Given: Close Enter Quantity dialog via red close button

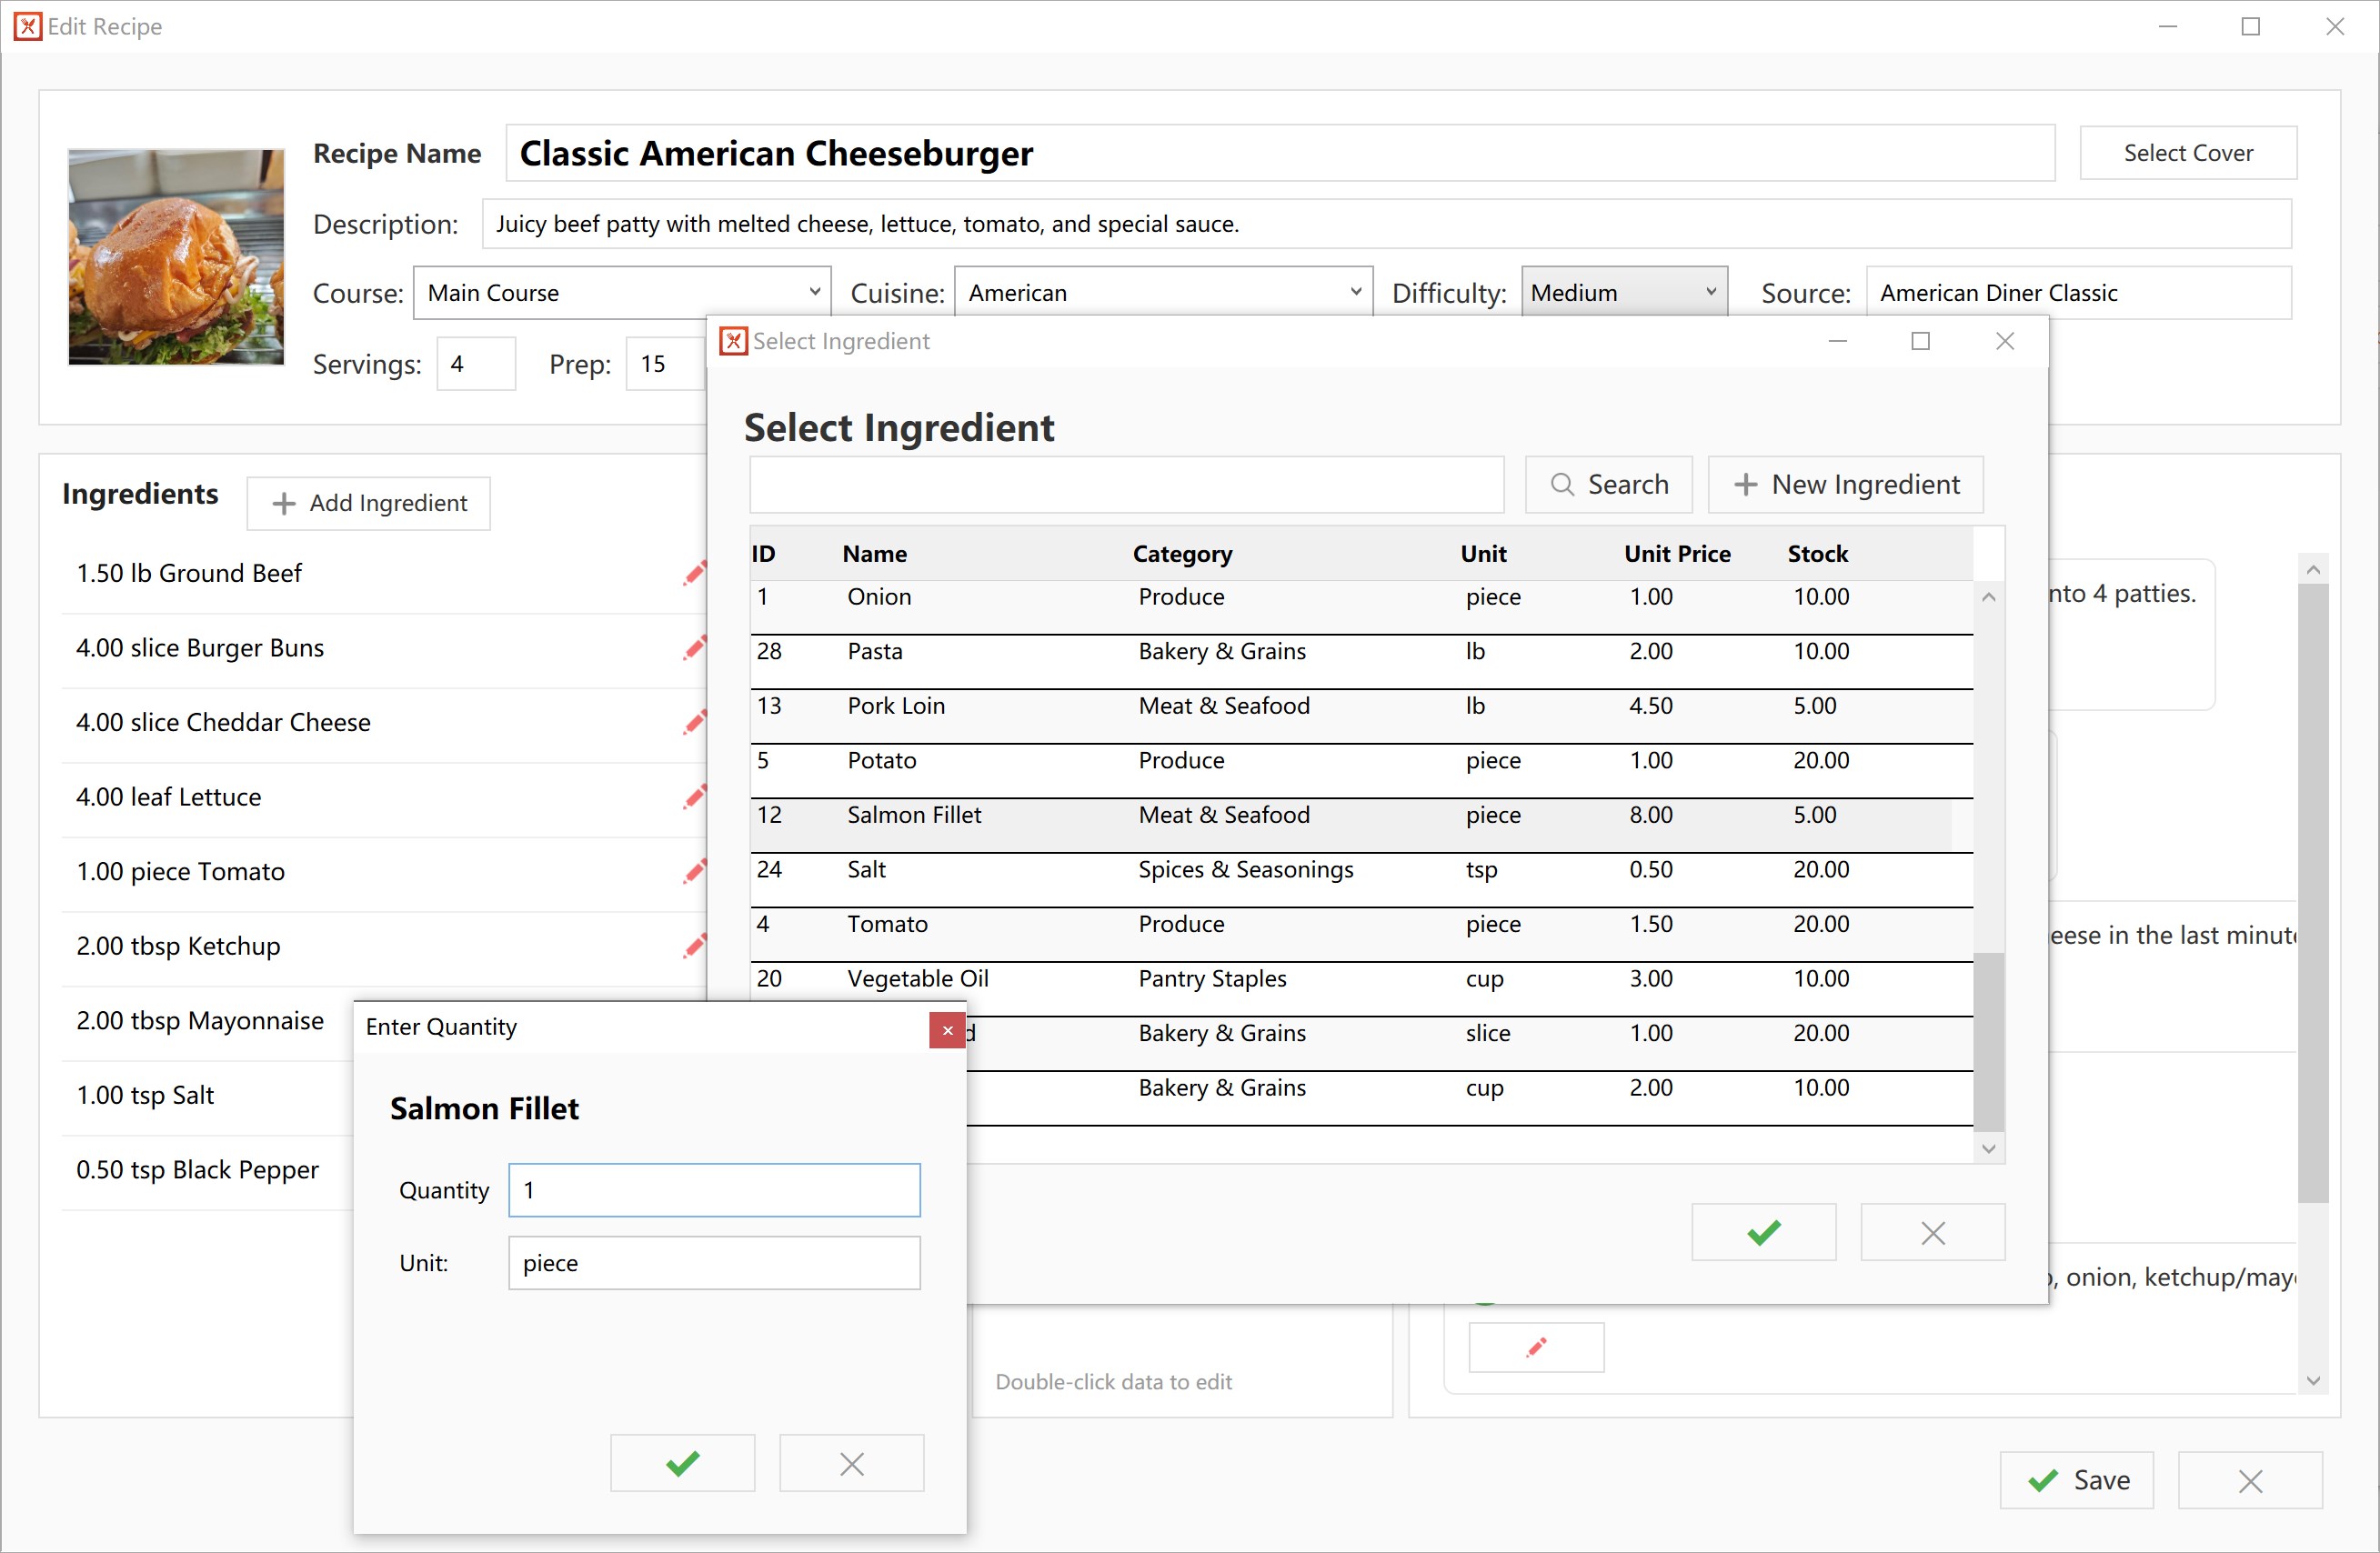Looking at the screenshot, I should pyautogui.click(x=947, y=1030).
